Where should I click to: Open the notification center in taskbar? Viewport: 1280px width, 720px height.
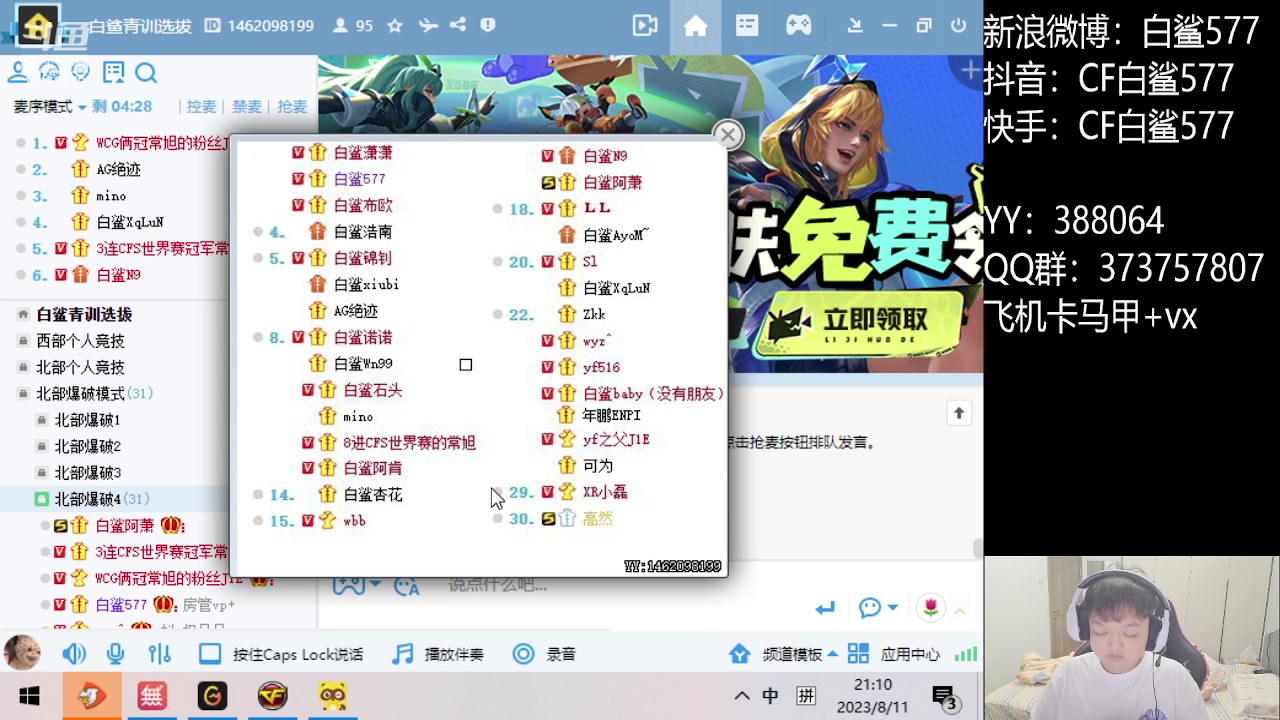click(x=945, y=697)
